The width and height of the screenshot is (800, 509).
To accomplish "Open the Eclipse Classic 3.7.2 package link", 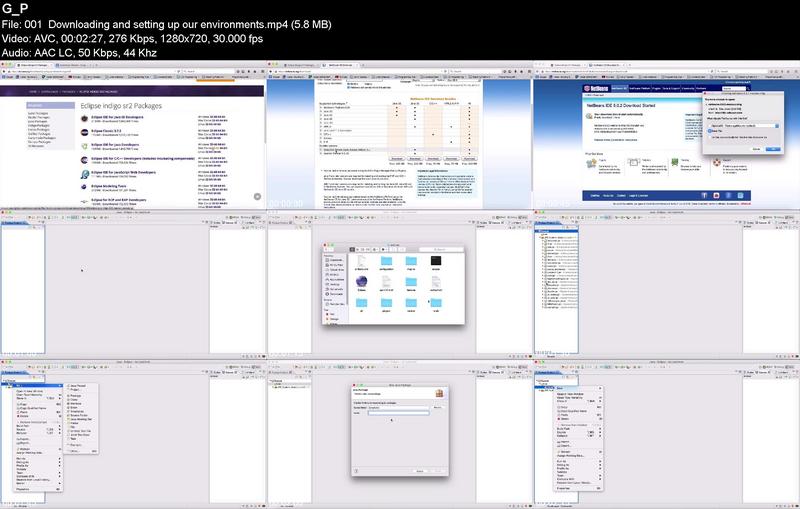I will pyautogui.click(x=106, y=131).
